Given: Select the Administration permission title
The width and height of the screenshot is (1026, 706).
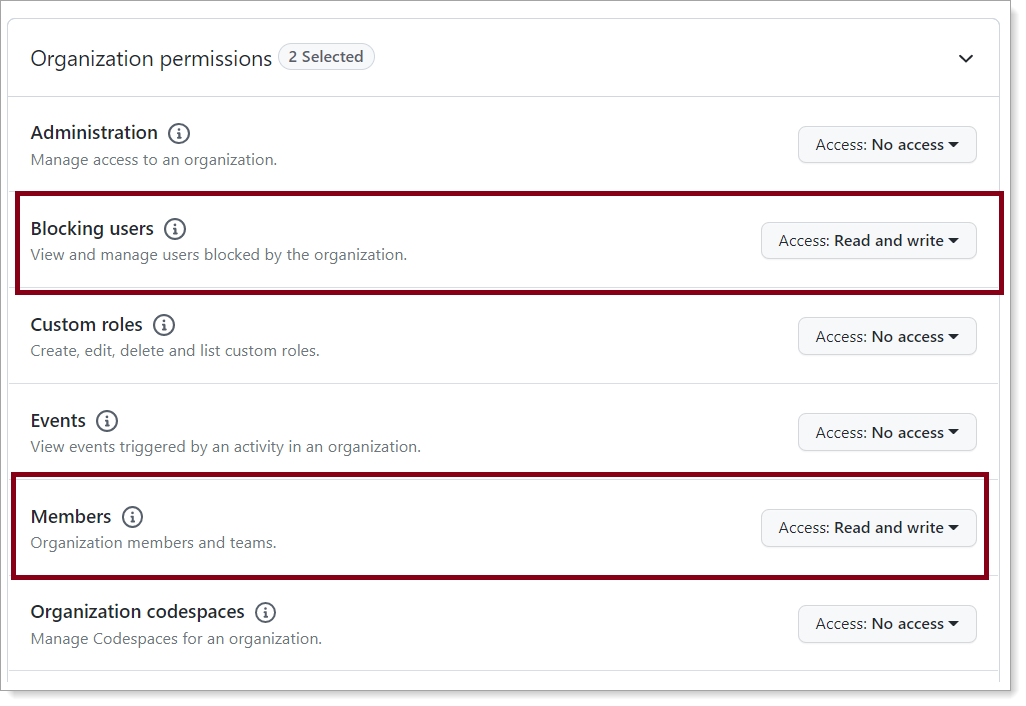Looking at the screenshot, I should click(94, 133).
